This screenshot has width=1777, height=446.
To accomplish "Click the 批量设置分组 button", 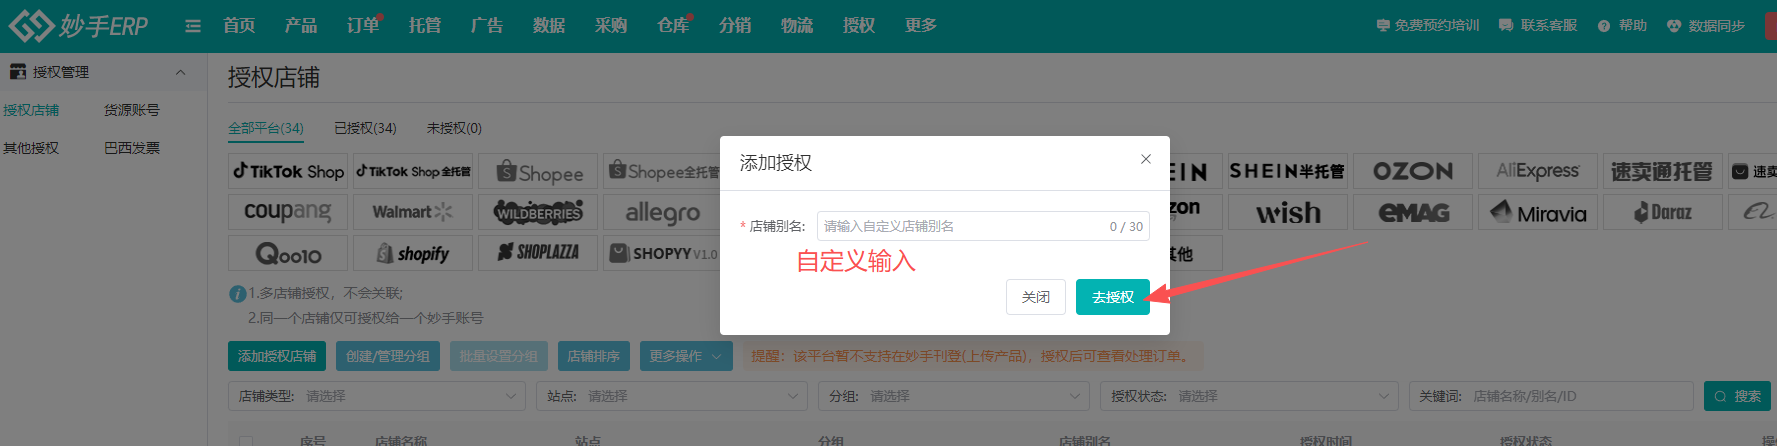I will click(x=499, y=356).
